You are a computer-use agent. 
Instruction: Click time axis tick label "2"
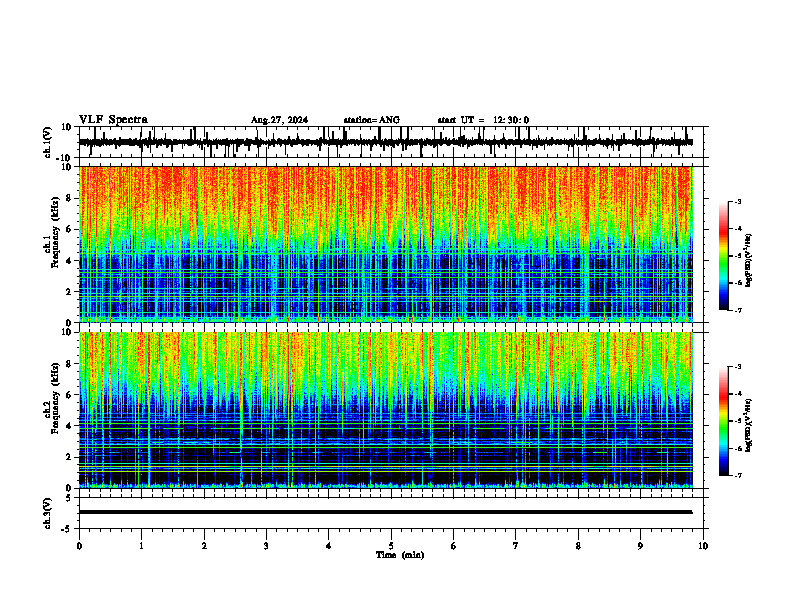coord(204,546)
